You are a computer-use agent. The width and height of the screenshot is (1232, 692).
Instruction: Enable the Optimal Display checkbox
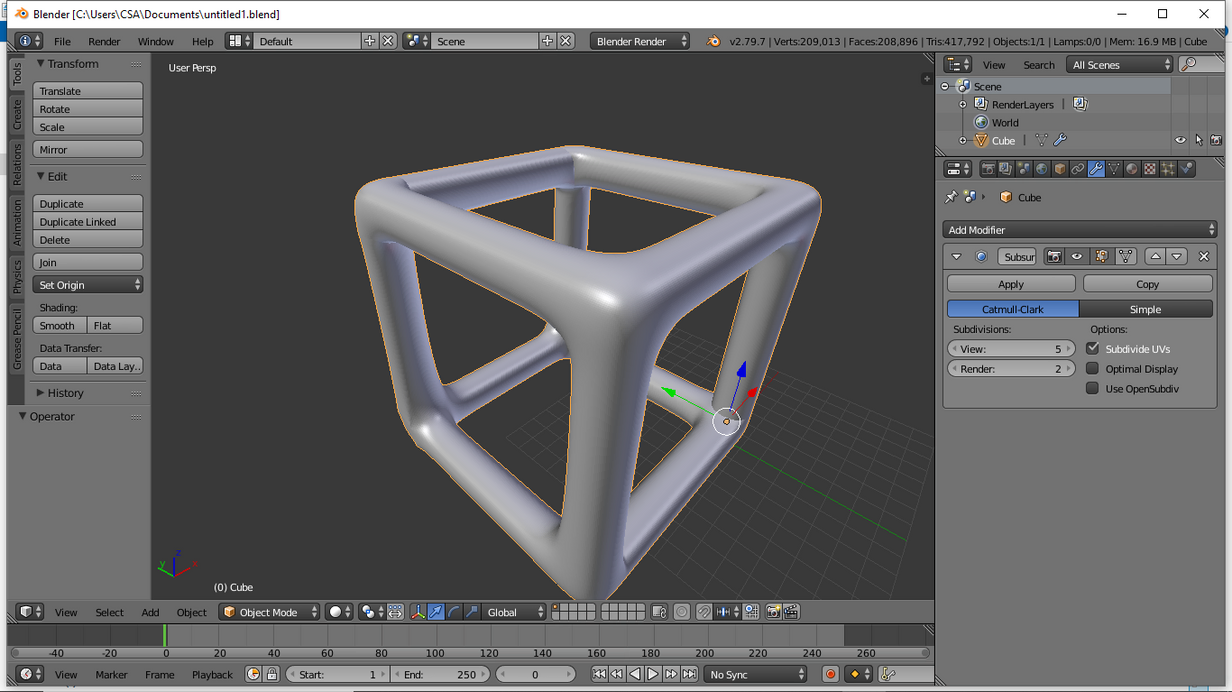1093,369
